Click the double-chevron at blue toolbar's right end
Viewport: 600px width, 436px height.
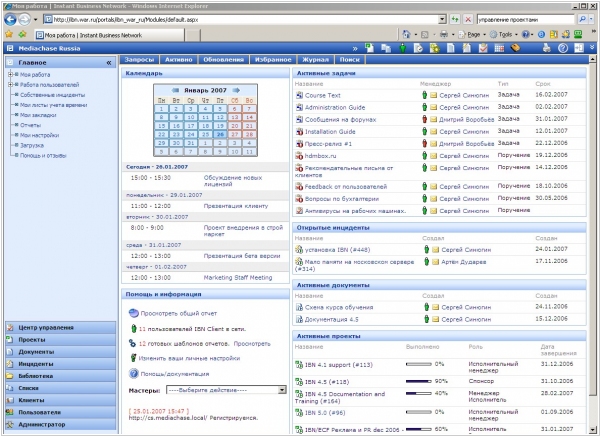click(592, 47)
